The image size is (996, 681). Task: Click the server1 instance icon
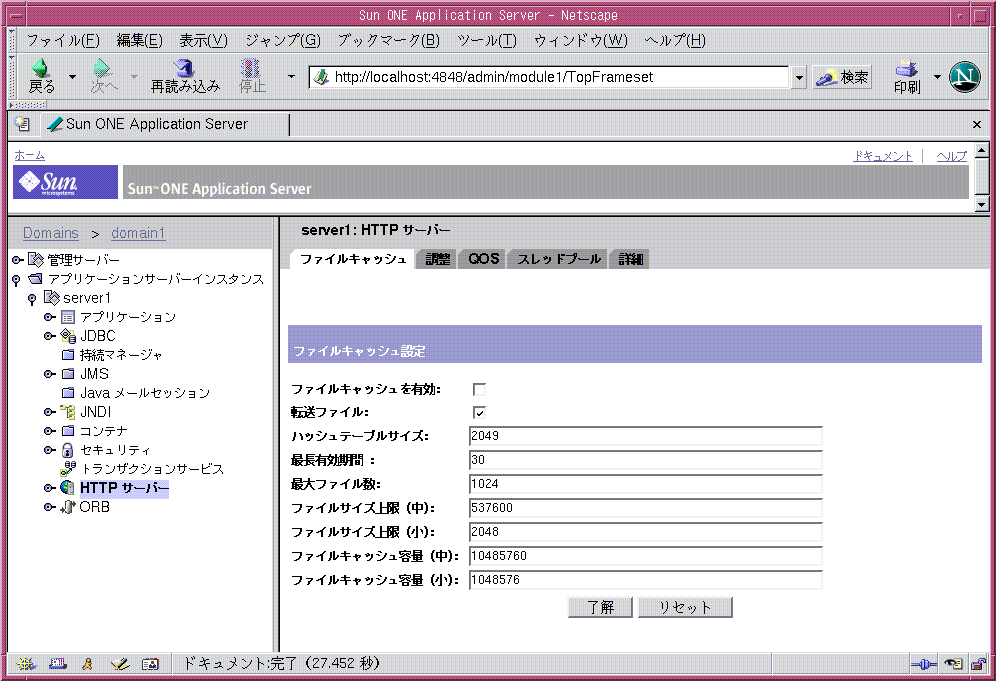coord(51,297)
